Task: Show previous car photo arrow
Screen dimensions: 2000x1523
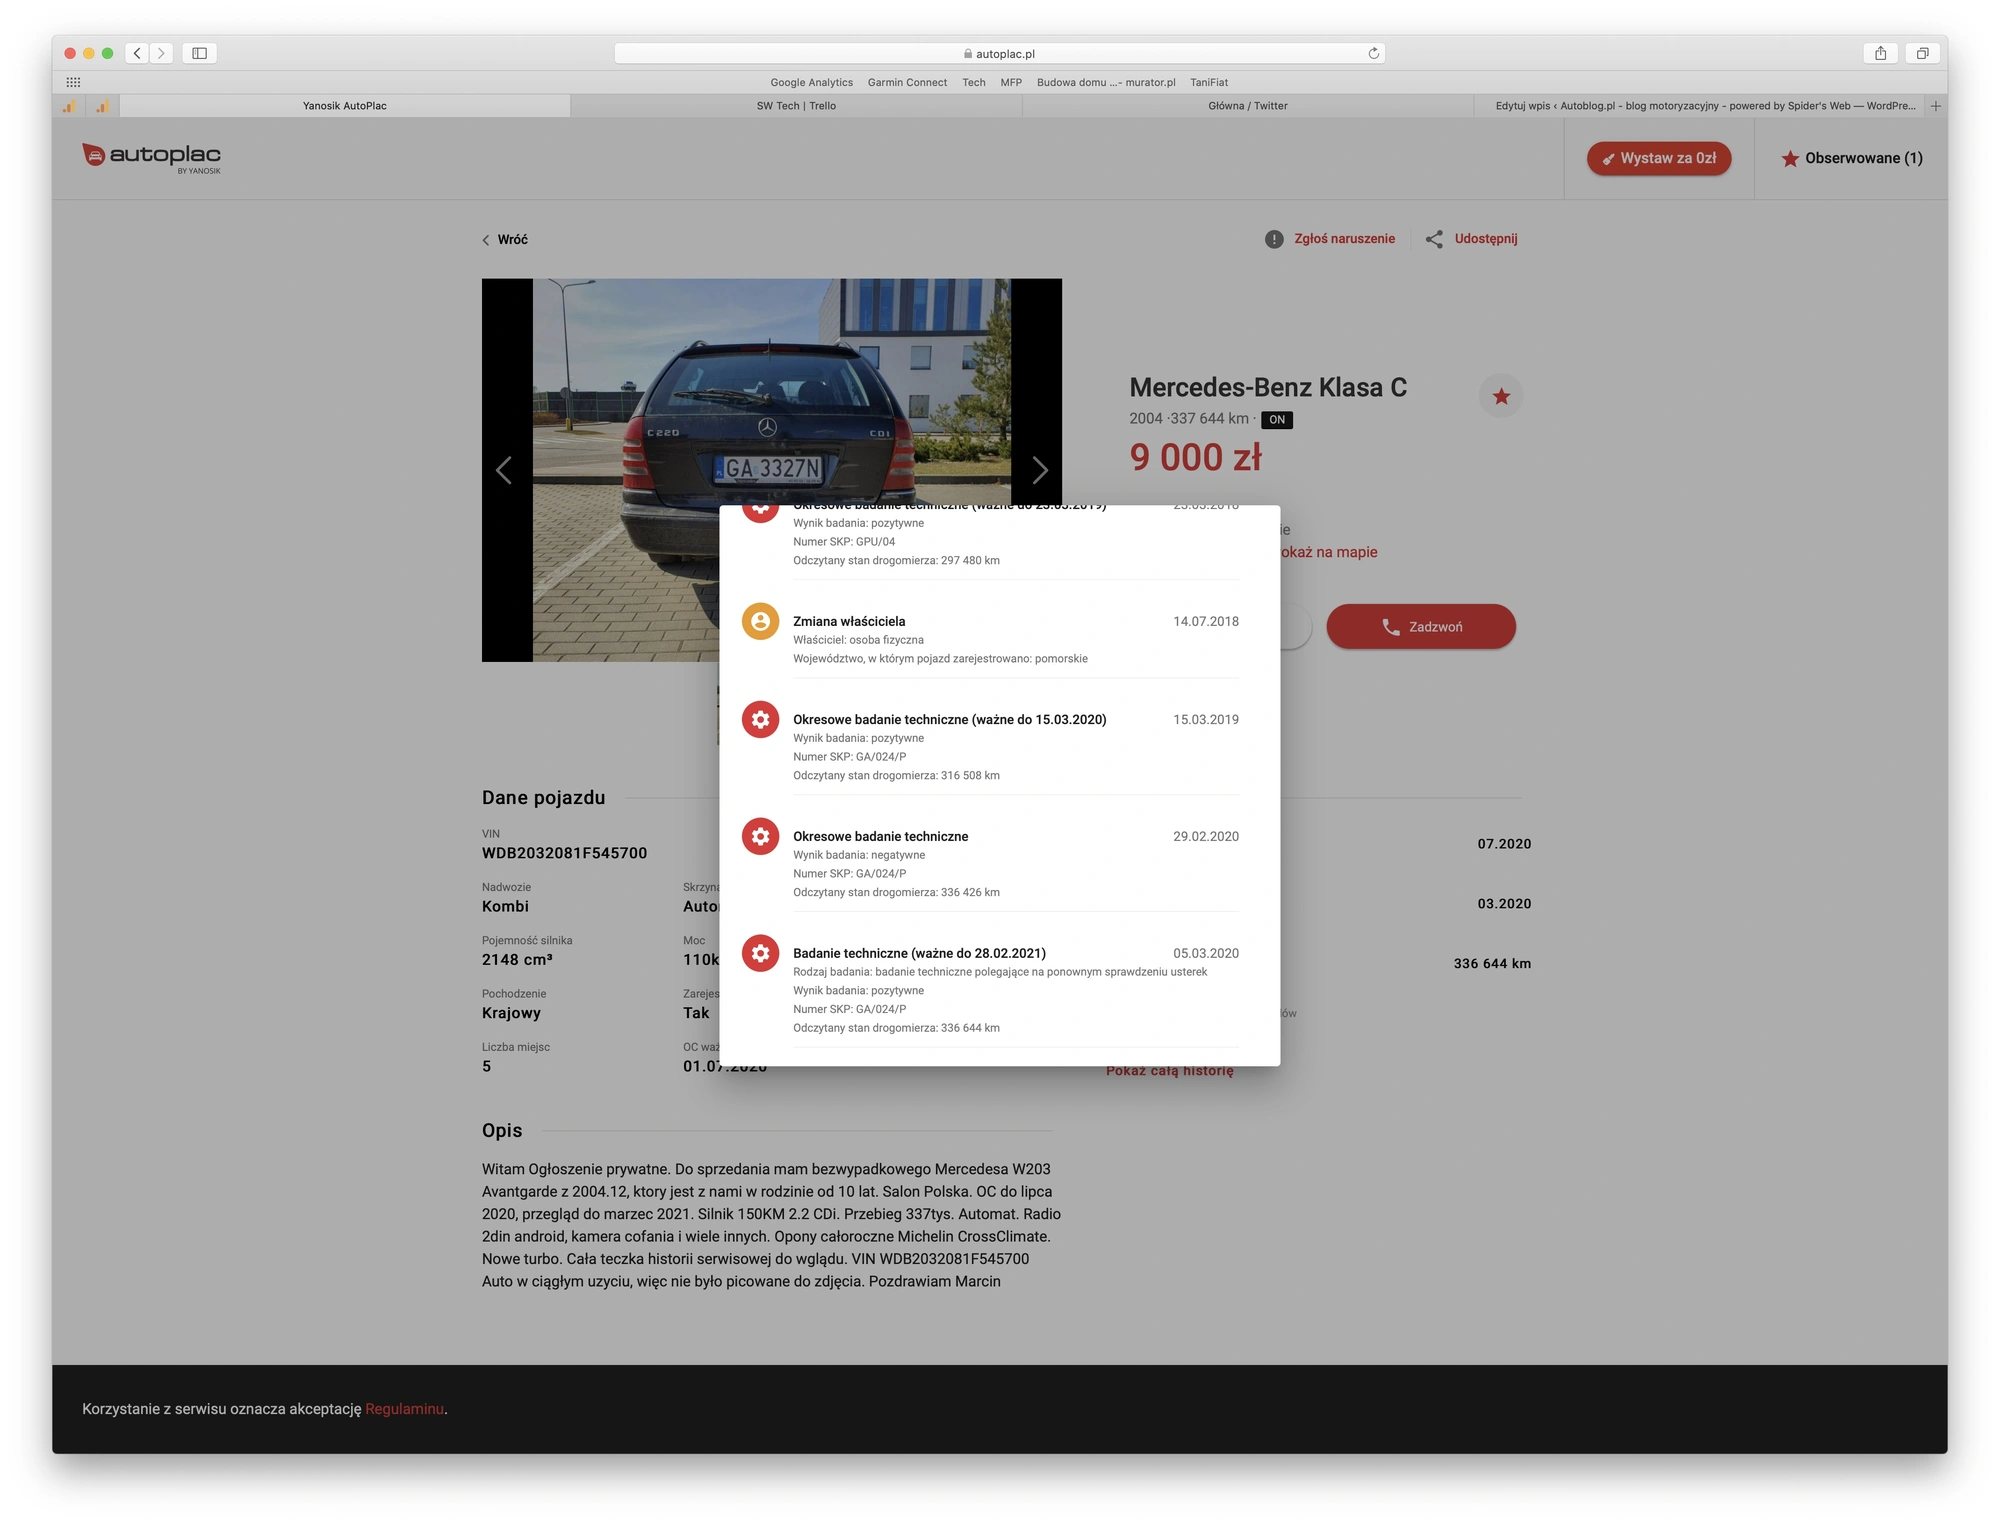Action: pos(504,470)
